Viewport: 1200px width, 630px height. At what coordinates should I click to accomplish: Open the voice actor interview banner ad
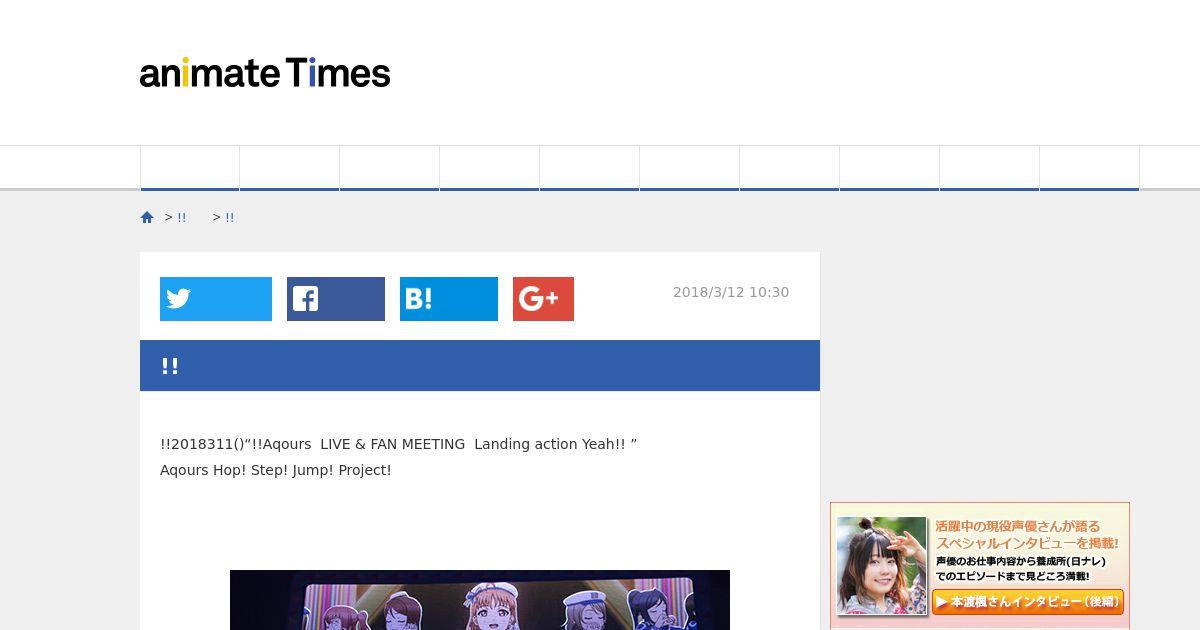(980, 566)
